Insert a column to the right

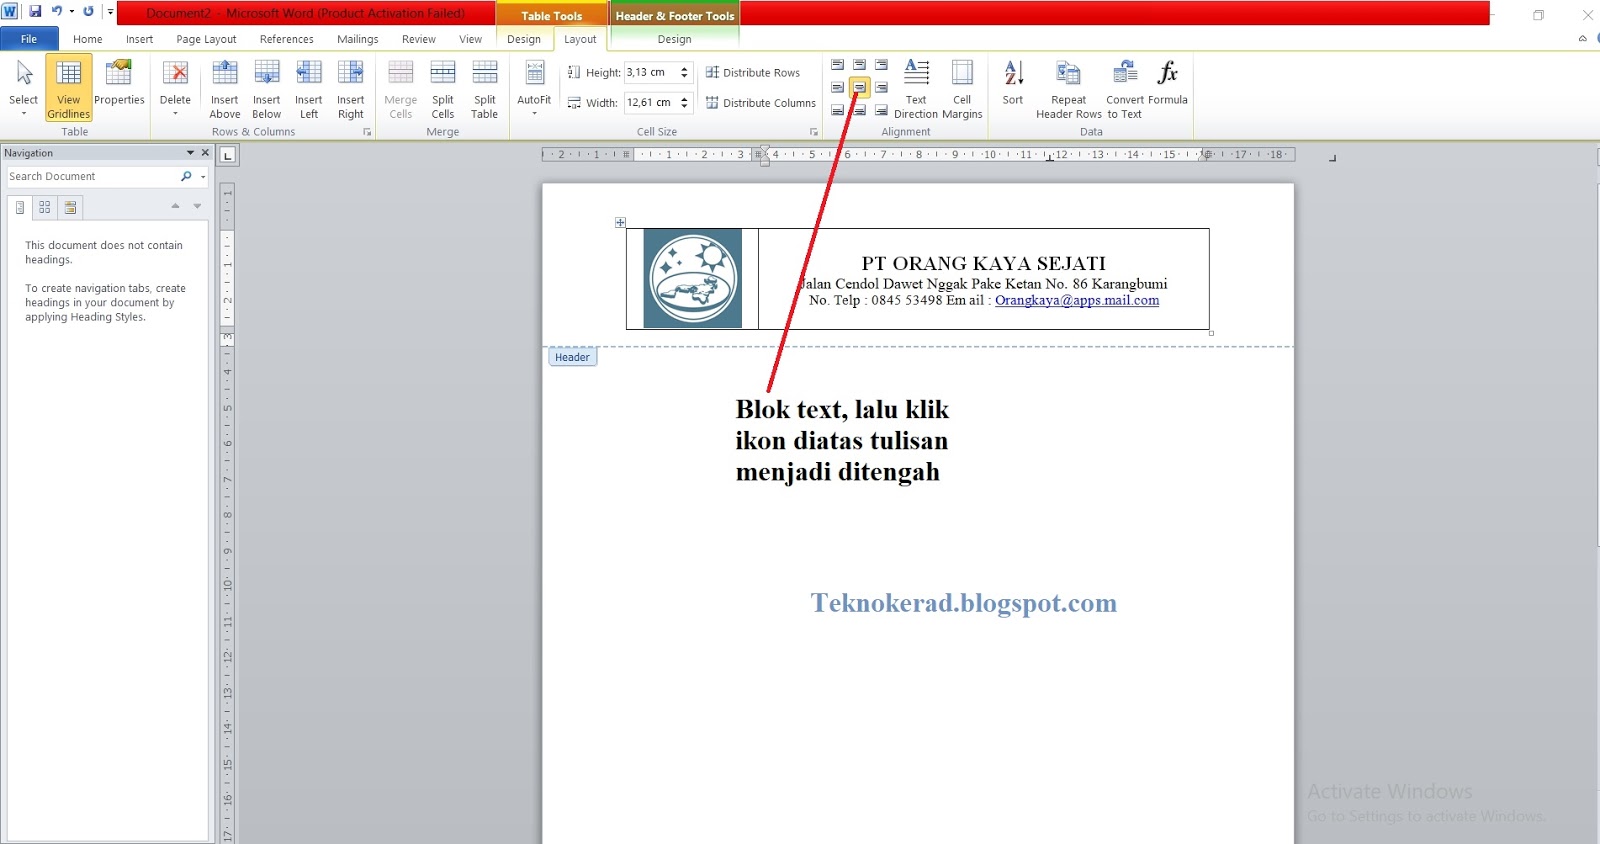coord(351,88)
